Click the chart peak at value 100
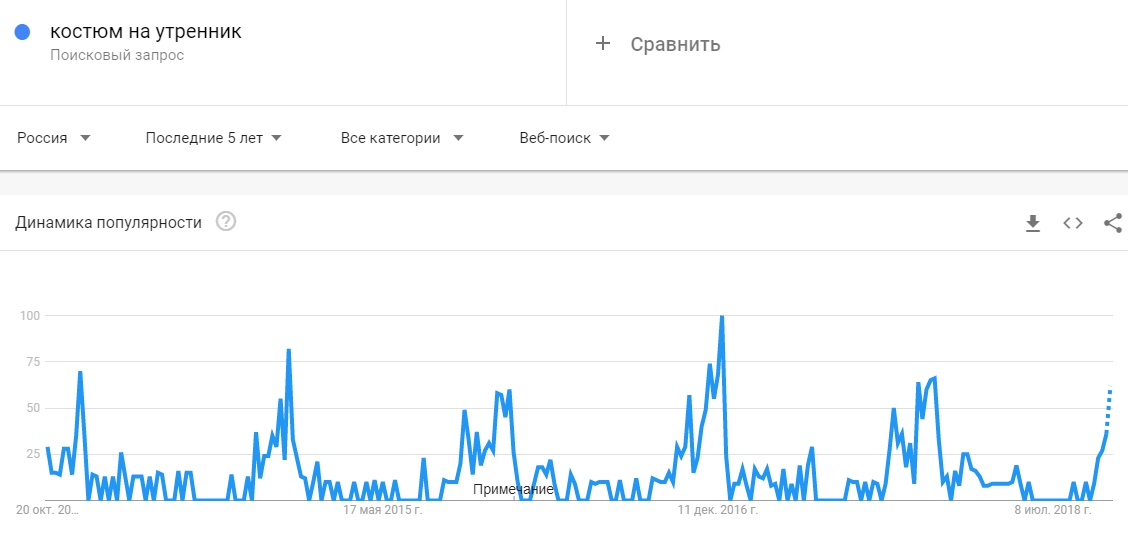The width and height of the screenshot is (1128, 541). click(x=721, y=317)
